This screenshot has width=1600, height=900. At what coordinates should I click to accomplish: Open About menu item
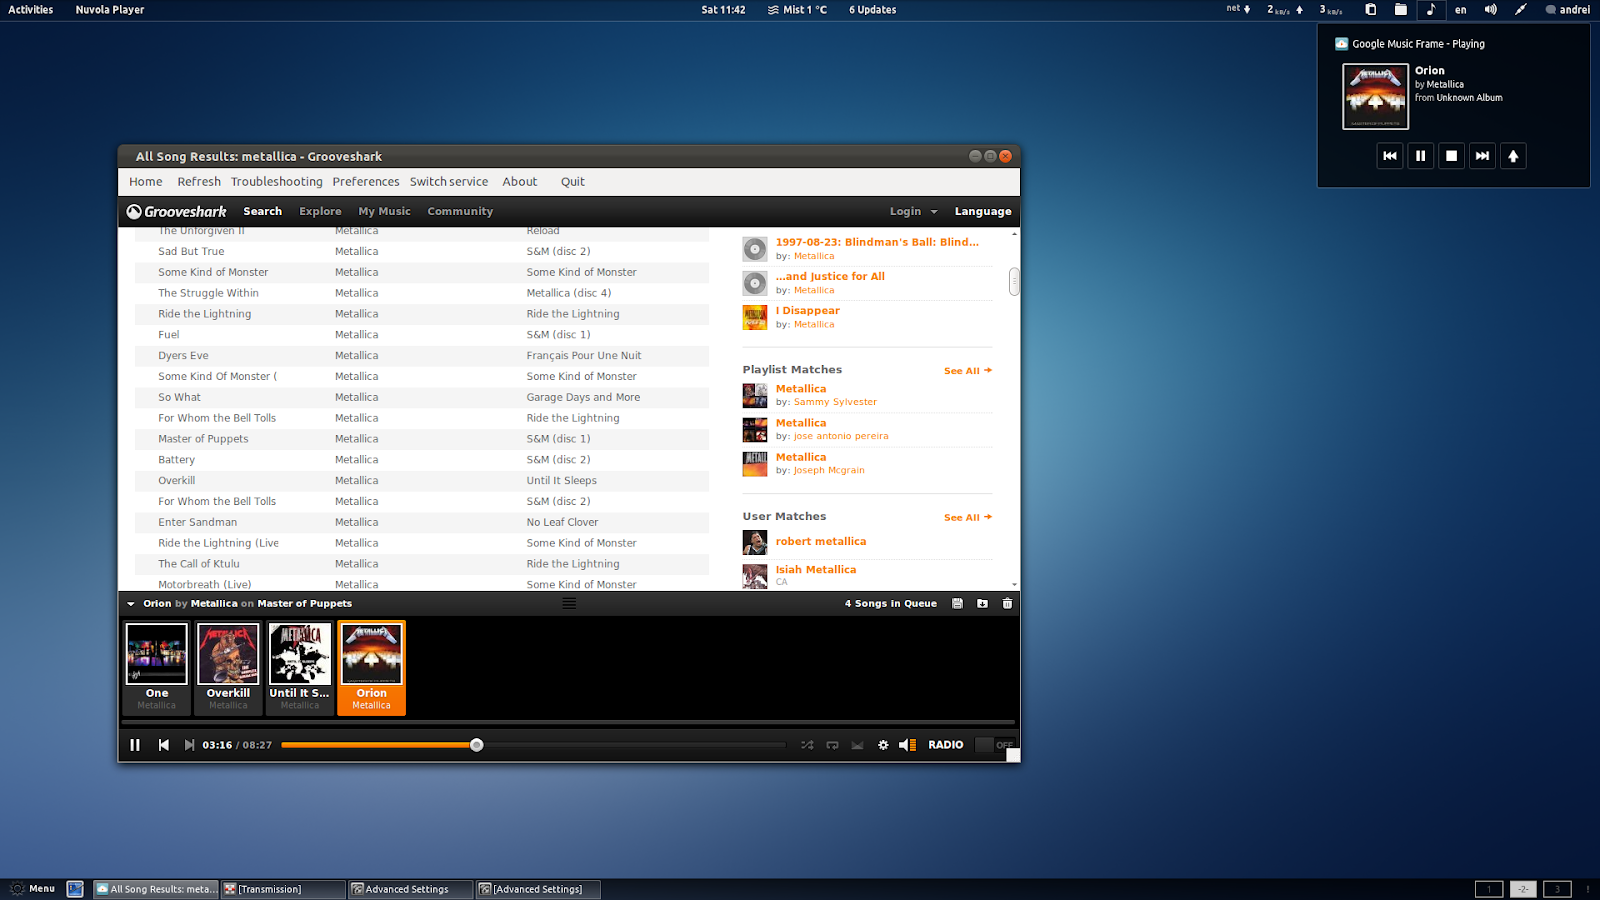click(520, 182)
